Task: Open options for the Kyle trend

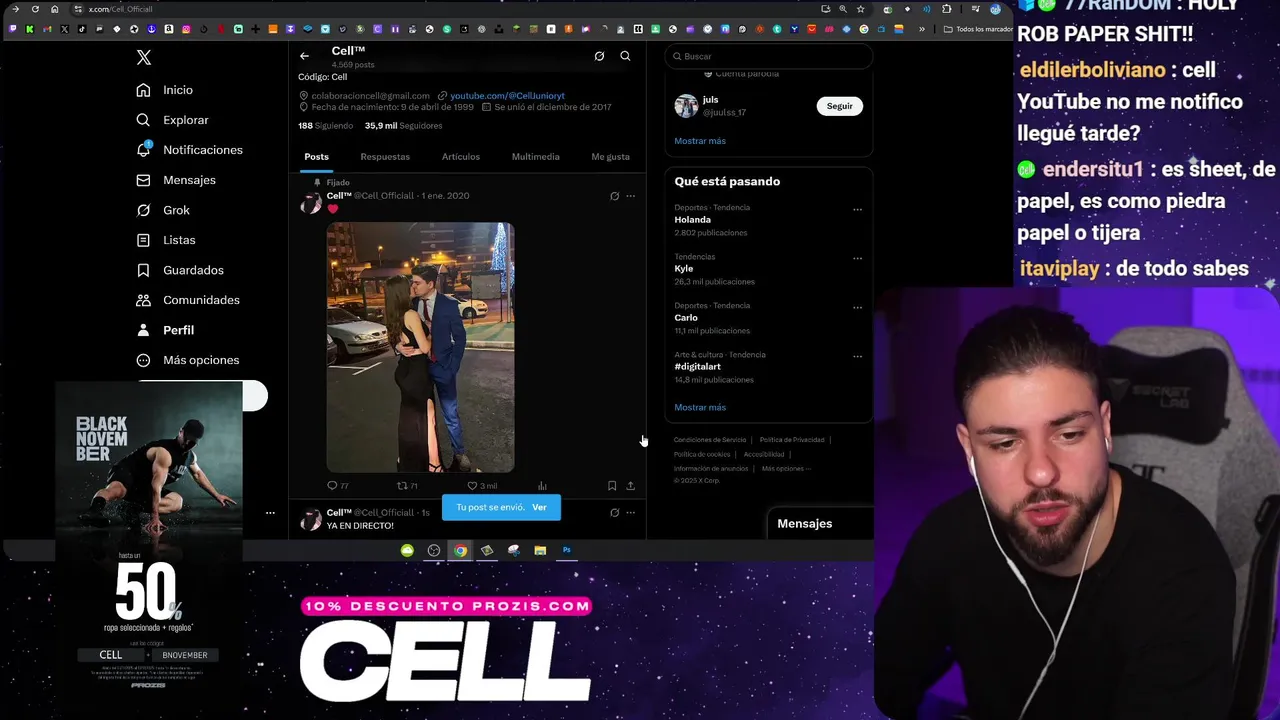Action: point(857,258)
